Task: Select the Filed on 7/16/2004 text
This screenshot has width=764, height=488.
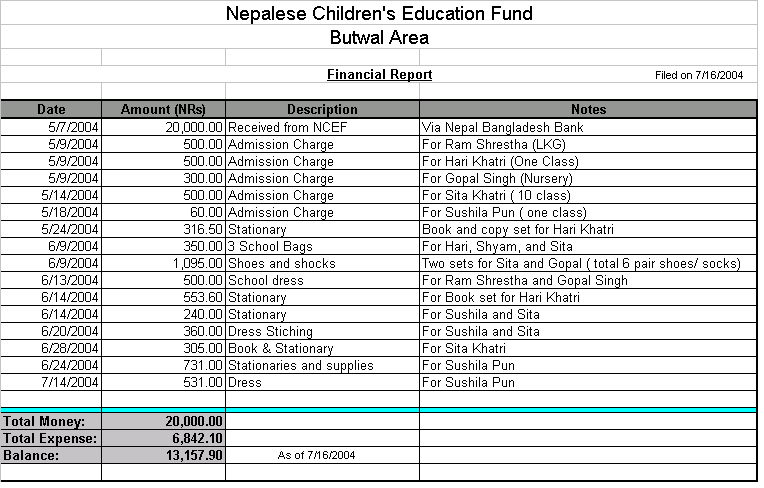Action: point(699,75)
